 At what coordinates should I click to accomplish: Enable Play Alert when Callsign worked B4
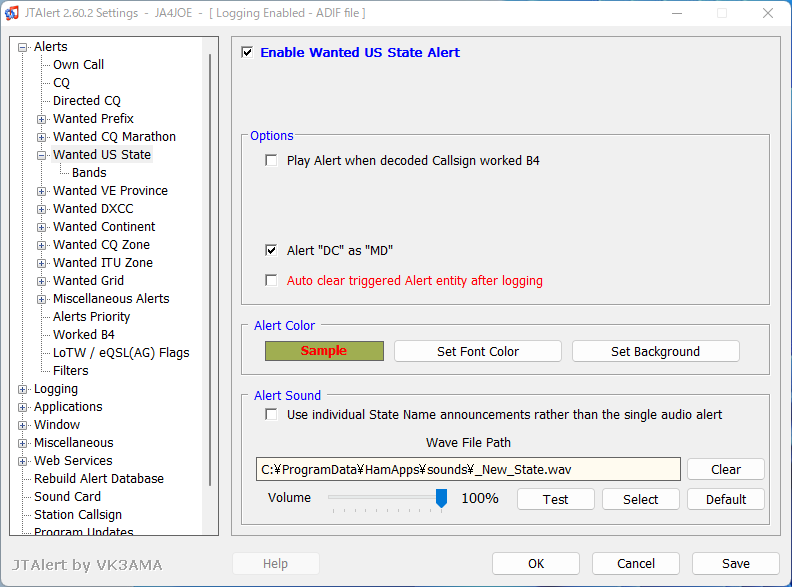pyautogui.click(x=271, y=161)
